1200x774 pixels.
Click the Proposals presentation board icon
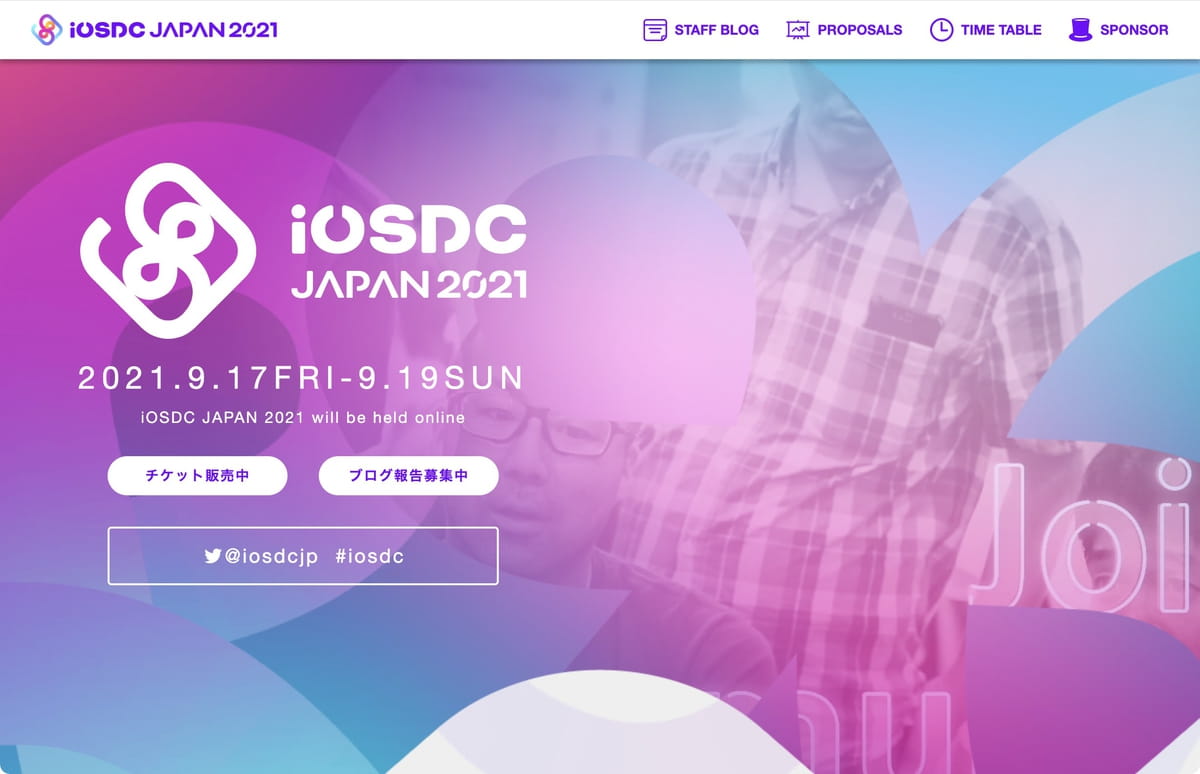[x=797, y=30]
